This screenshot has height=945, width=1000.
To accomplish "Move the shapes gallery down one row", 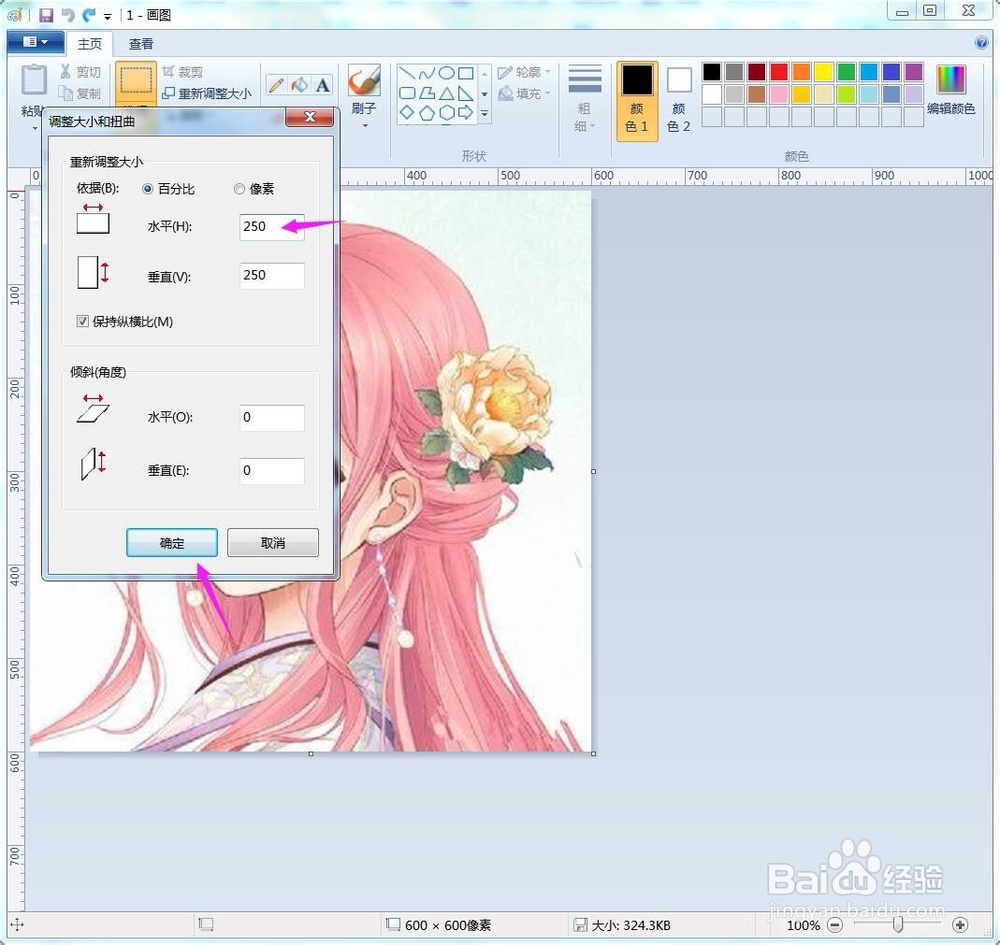I will 484,94.
